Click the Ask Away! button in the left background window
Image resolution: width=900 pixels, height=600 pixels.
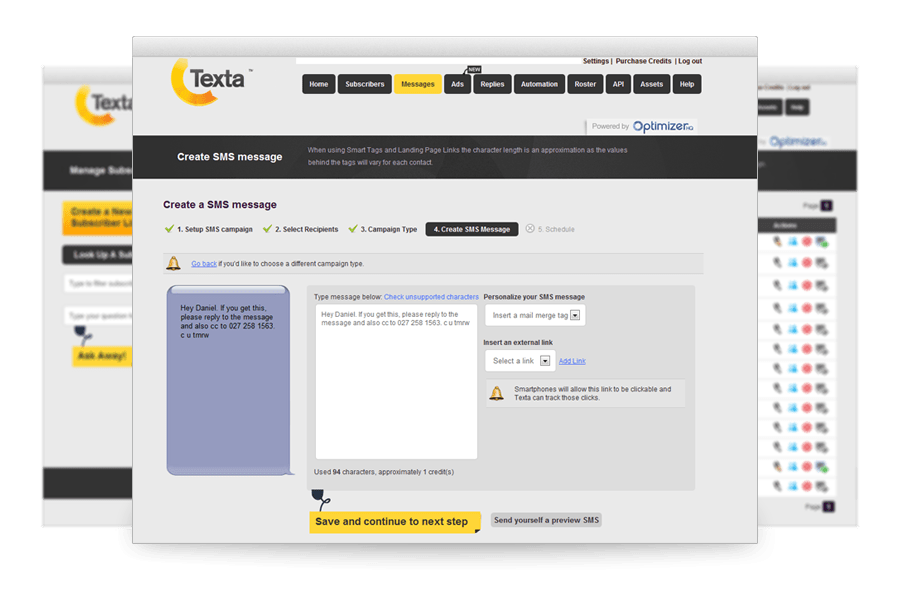click(102, 356)
